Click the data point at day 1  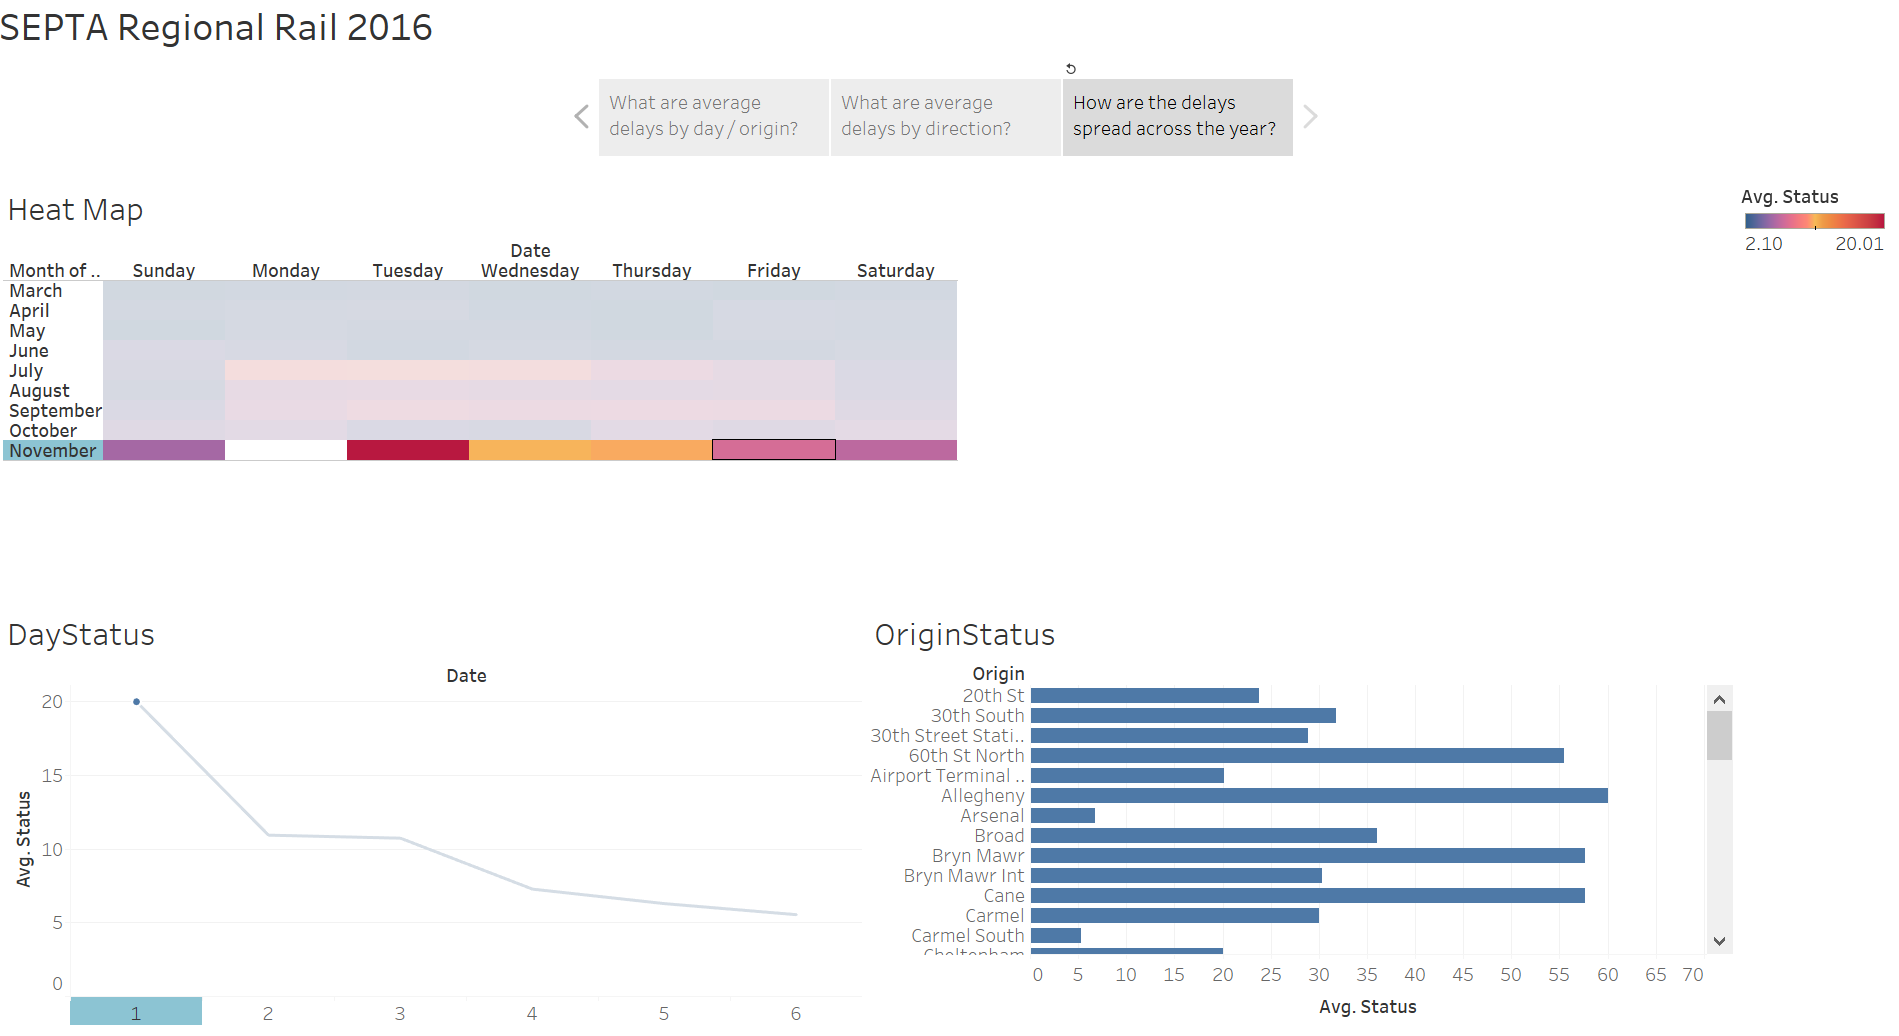pos(137,702)
